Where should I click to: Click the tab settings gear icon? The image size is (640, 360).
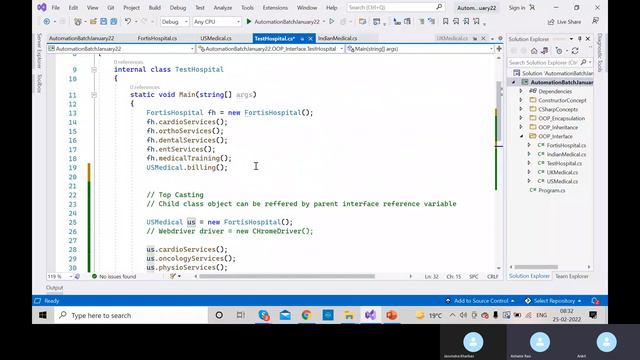coord(500,38)
